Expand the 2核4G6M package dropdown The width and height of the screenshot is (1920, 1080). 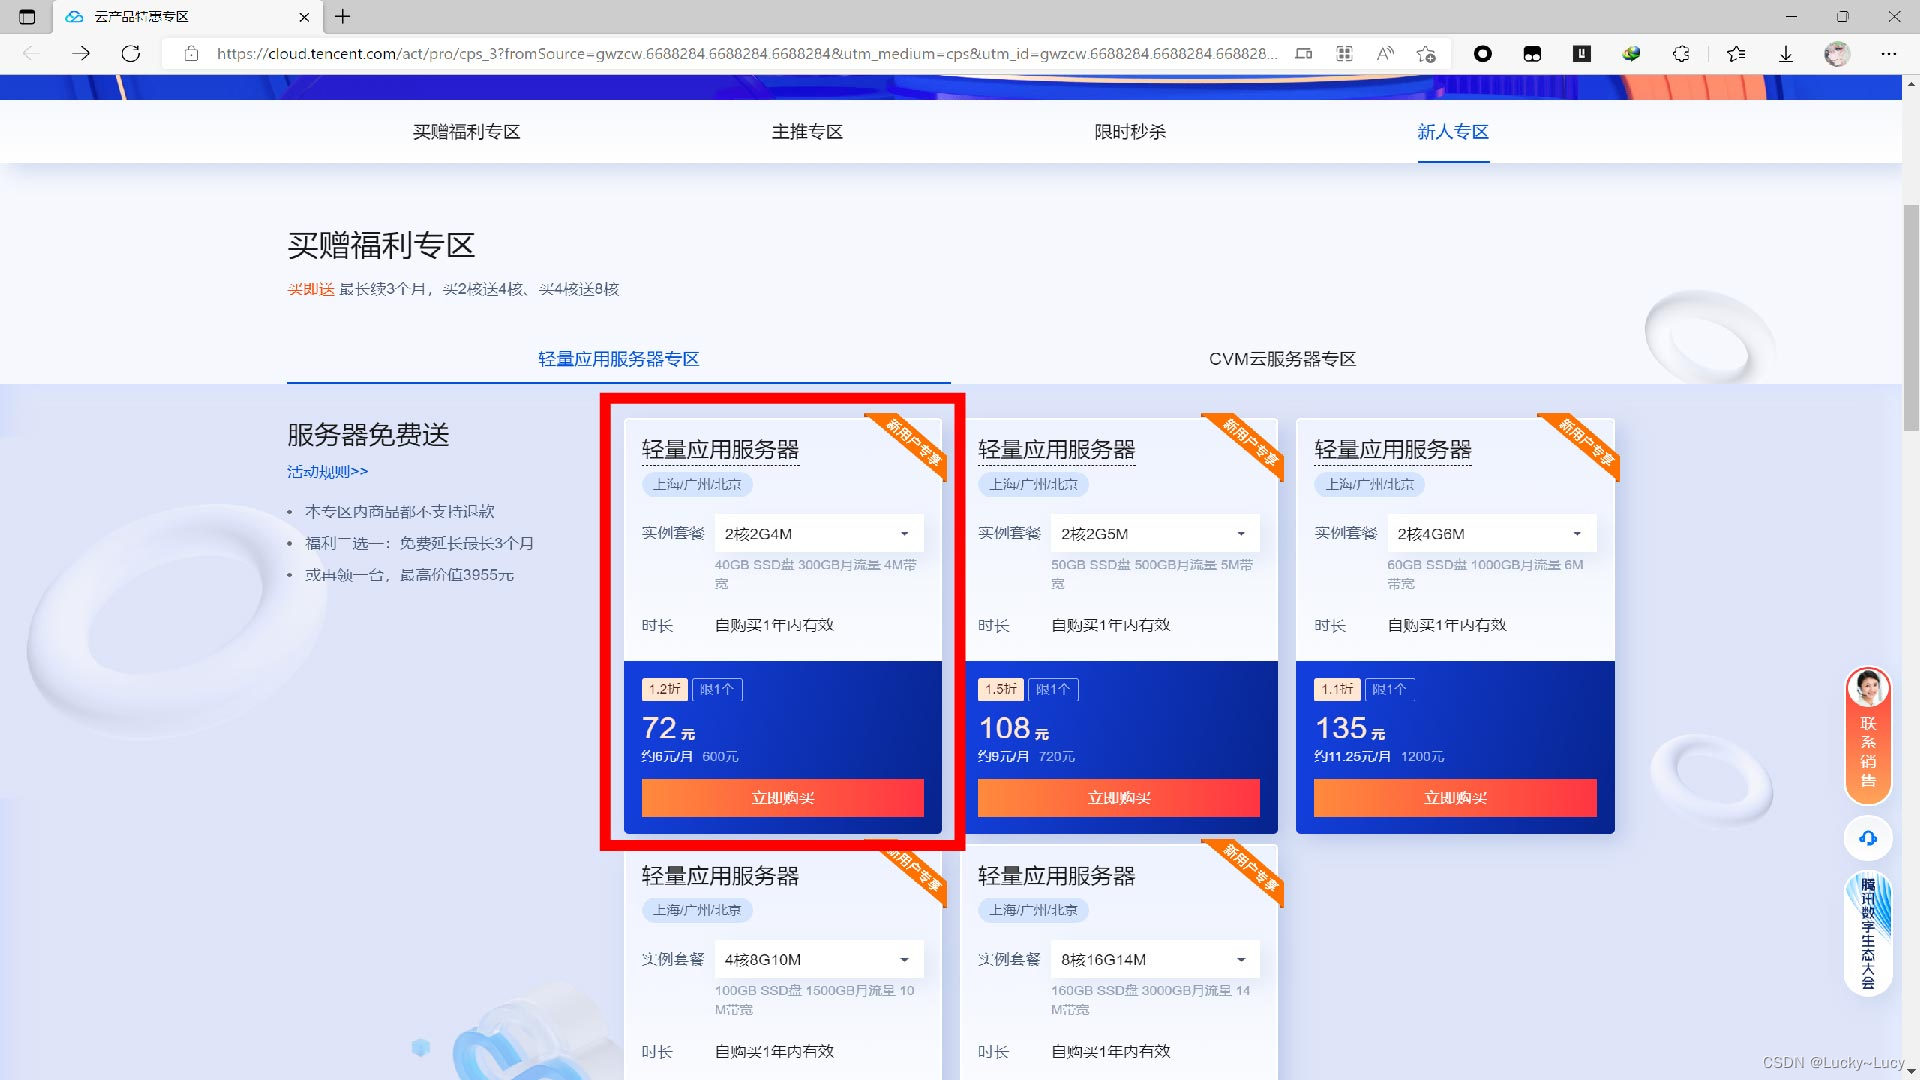point(1491,534)
